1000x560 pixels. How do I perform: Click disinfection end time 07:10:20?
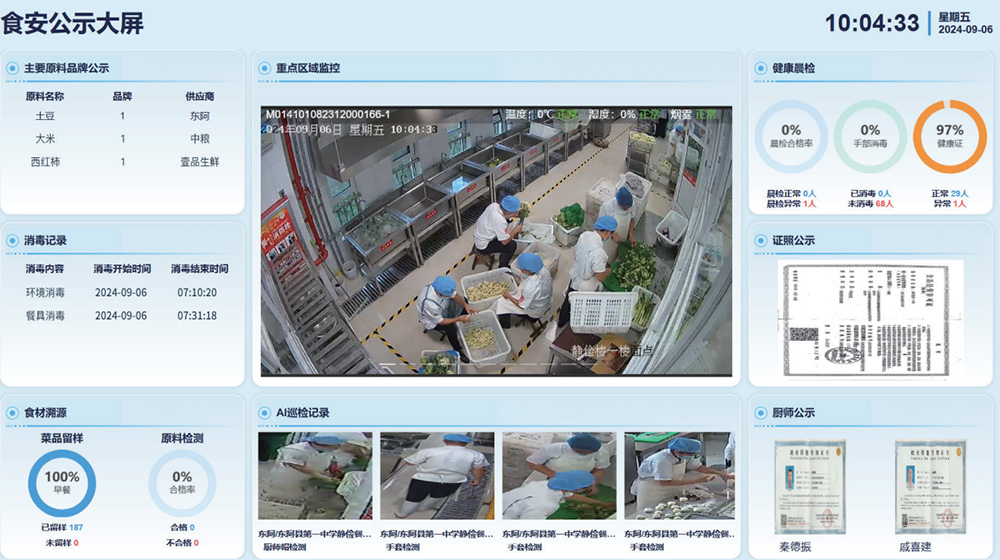(x=197, y=292)
